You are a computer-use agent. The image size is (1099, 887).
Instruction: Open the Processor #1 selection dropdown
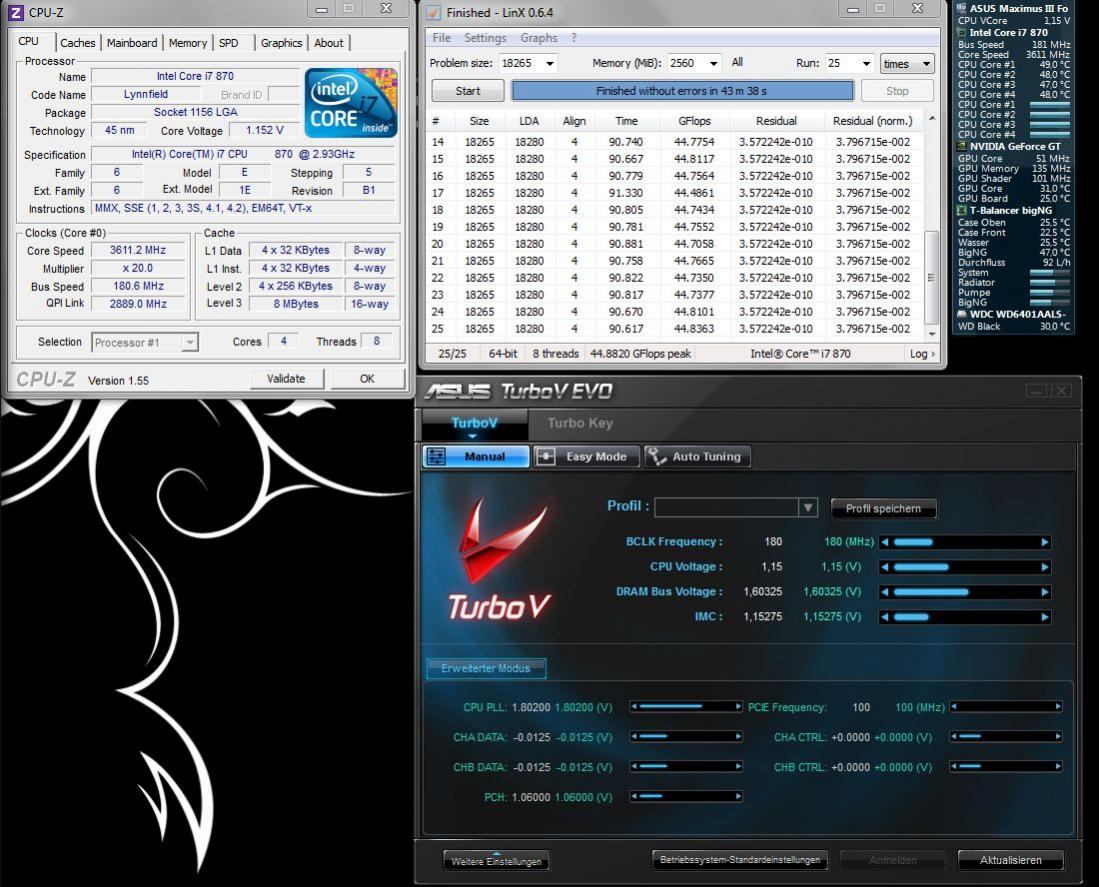click(x=189, y=343)
